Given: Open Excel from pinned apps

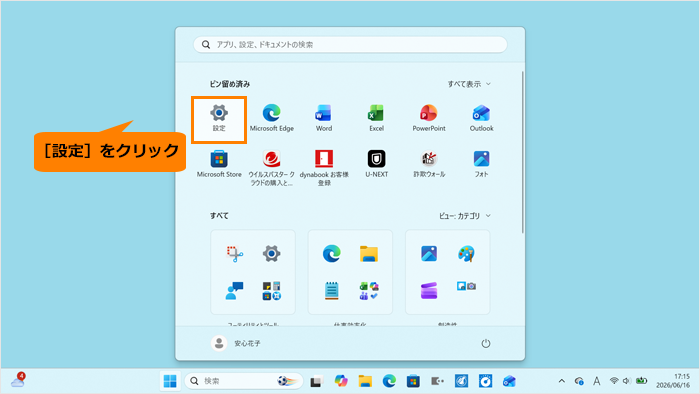Looking at the screenshot, I should [376, 119].
